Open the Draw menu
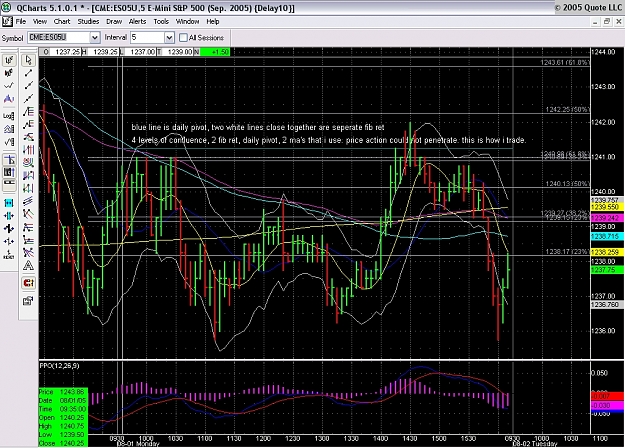Viewport: 625px width, 448px height. click(114, 22)
